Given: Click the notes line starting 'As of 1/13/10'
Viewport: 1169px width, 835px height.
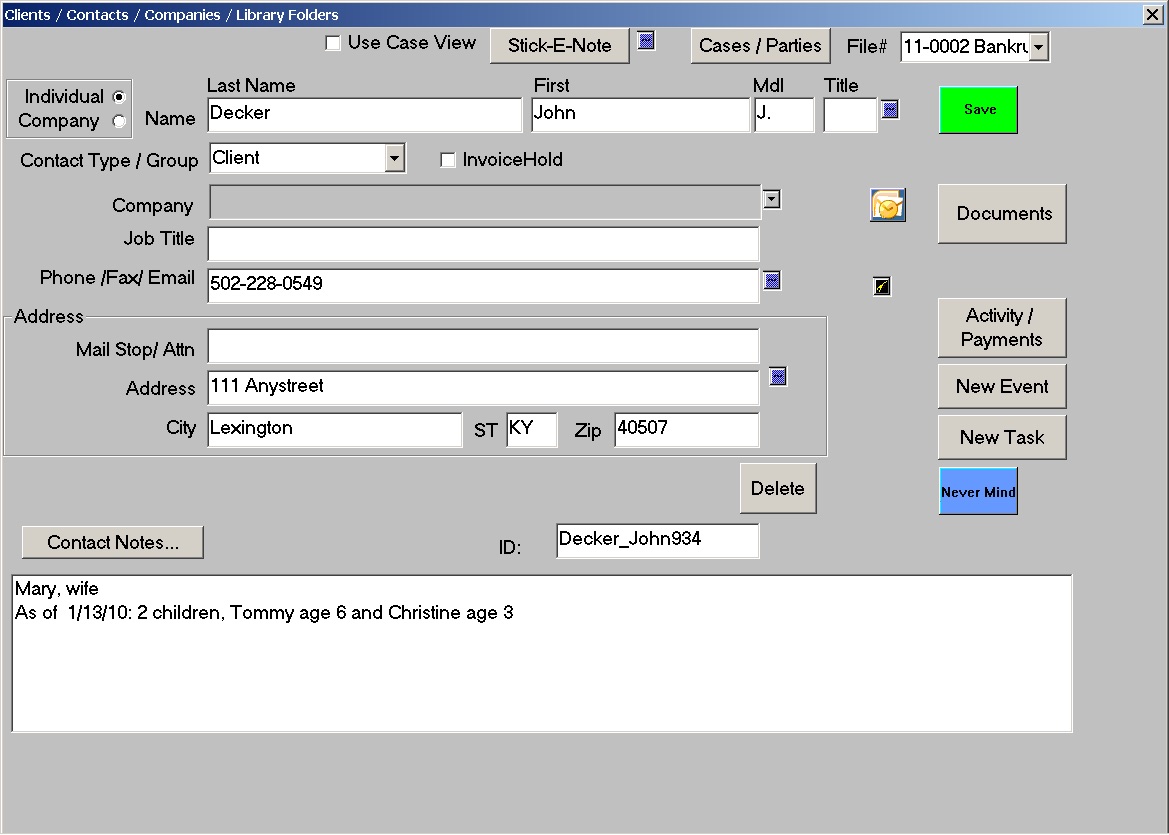Looking at the screenshot, I should click(264, 613).
